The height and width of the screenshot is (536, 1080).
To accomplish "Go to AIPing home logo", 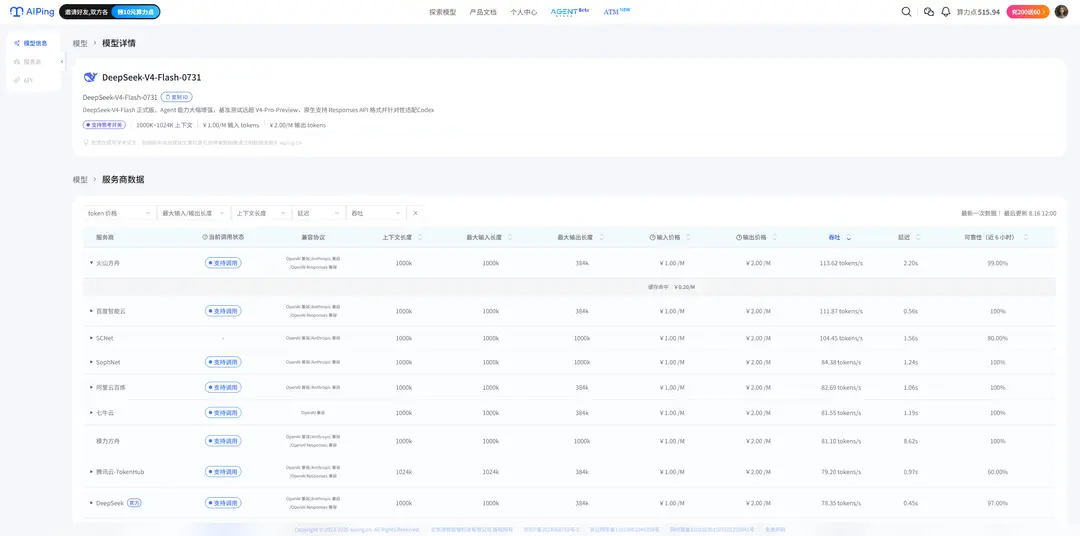I will tap(32, 12).
